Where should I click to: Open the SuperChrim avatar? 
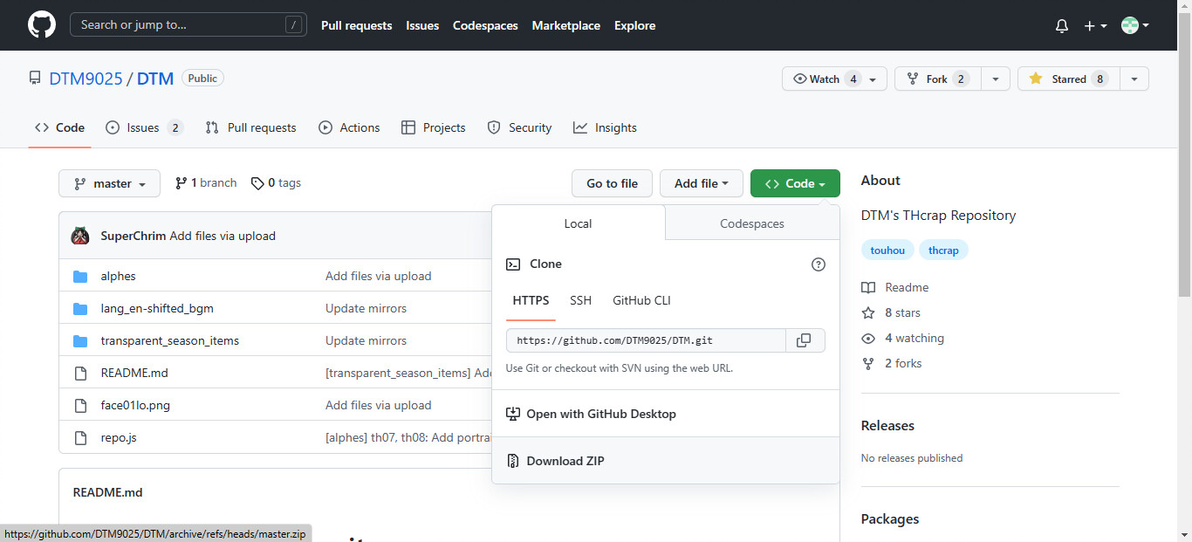(x=81, y=236)
